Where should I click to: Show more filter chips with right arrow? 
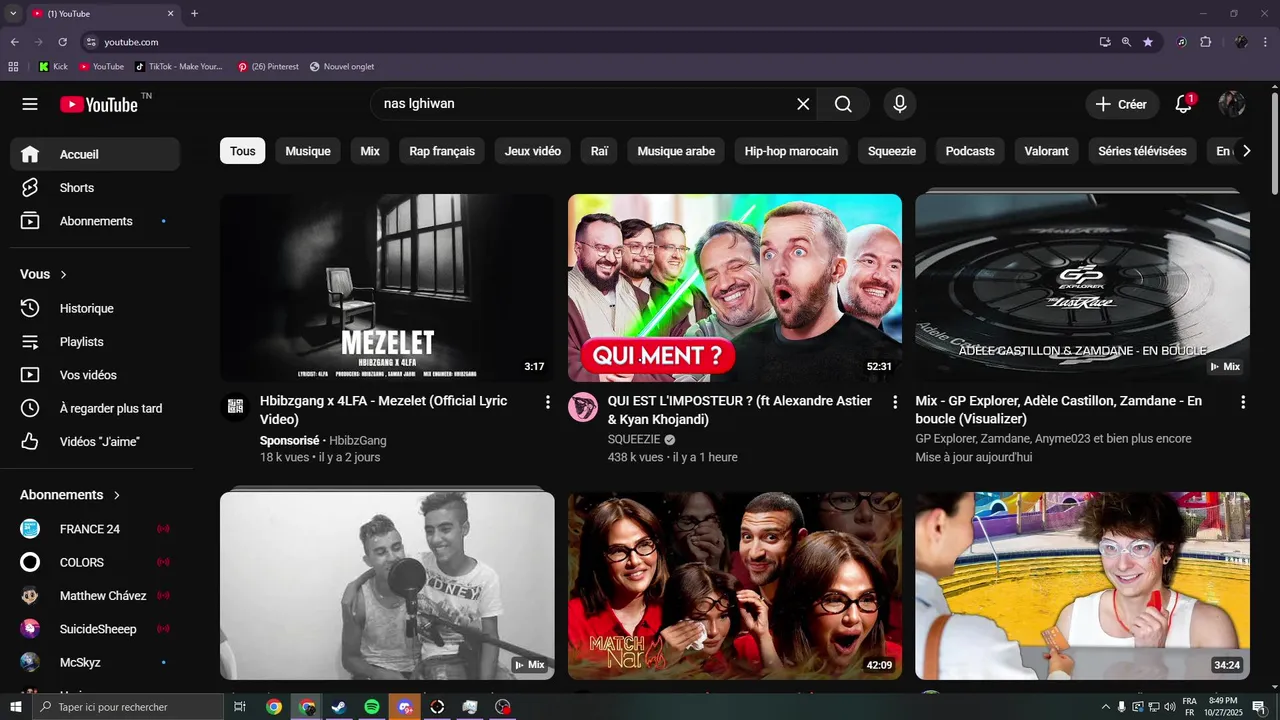coord(1246,151)
